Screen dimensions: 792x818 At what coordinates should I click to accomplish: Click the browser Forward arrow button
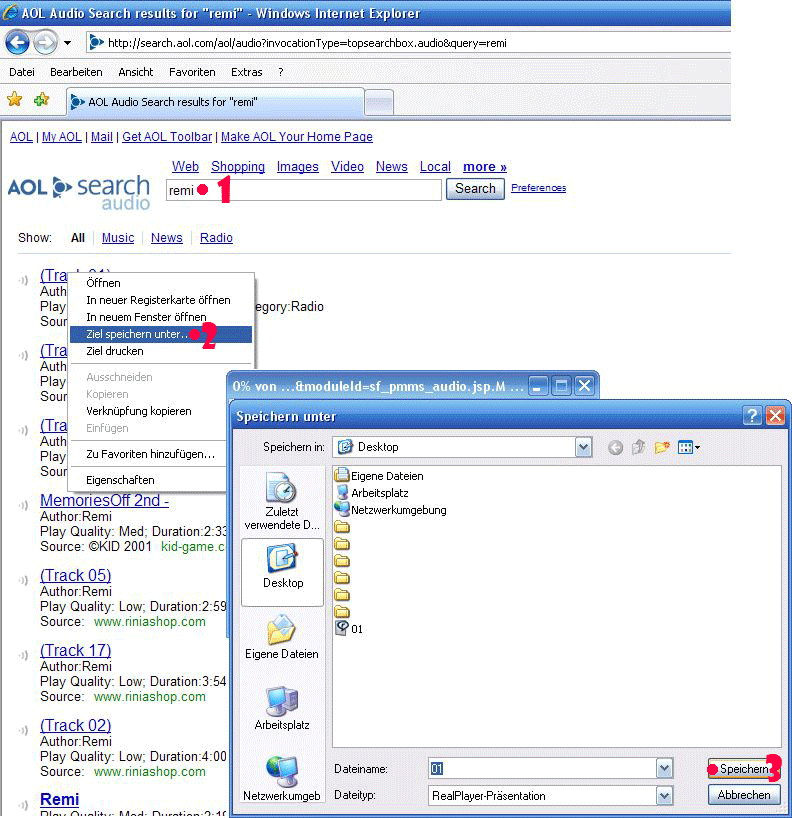click(x=45, y=43)
